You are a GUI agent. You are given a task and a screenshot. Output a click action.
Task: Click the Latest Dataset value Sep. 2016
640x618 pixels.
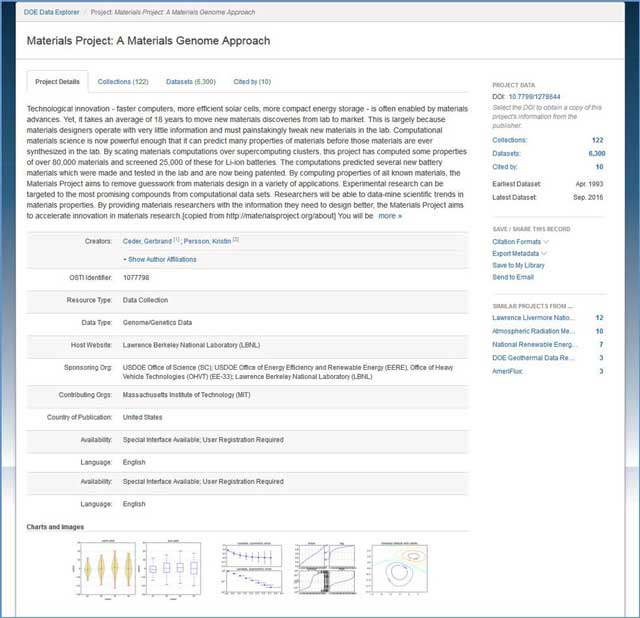tap(588, 198)
